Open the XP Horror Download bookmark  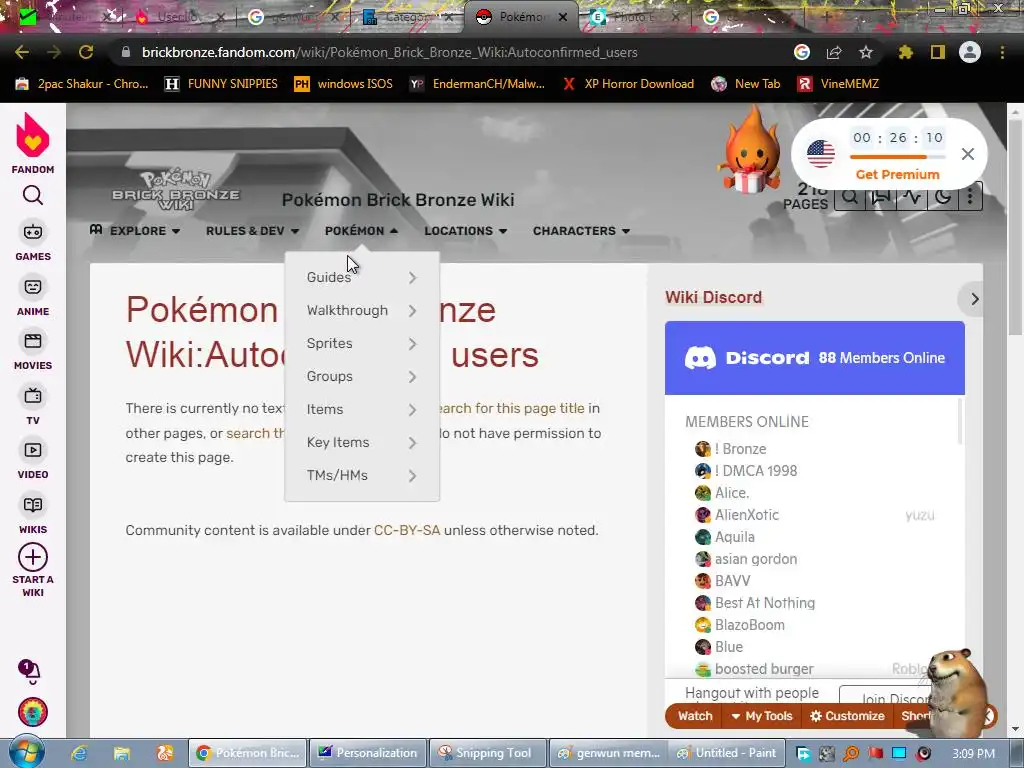pos(628,84)
